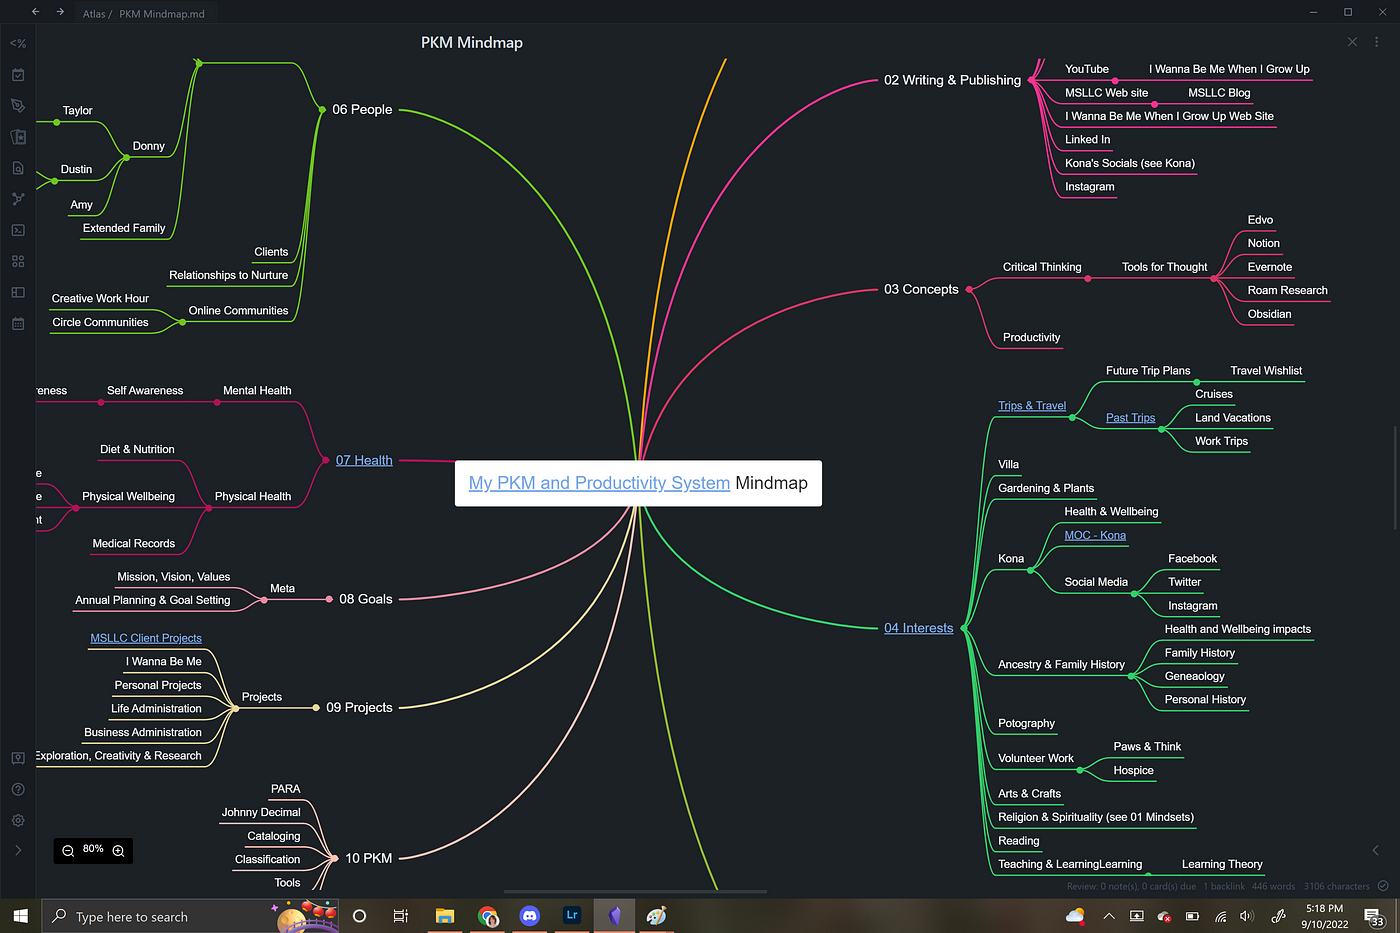Open the graph view ribbon icon
The image size is (1400, 933).
[x=18, y=199]
